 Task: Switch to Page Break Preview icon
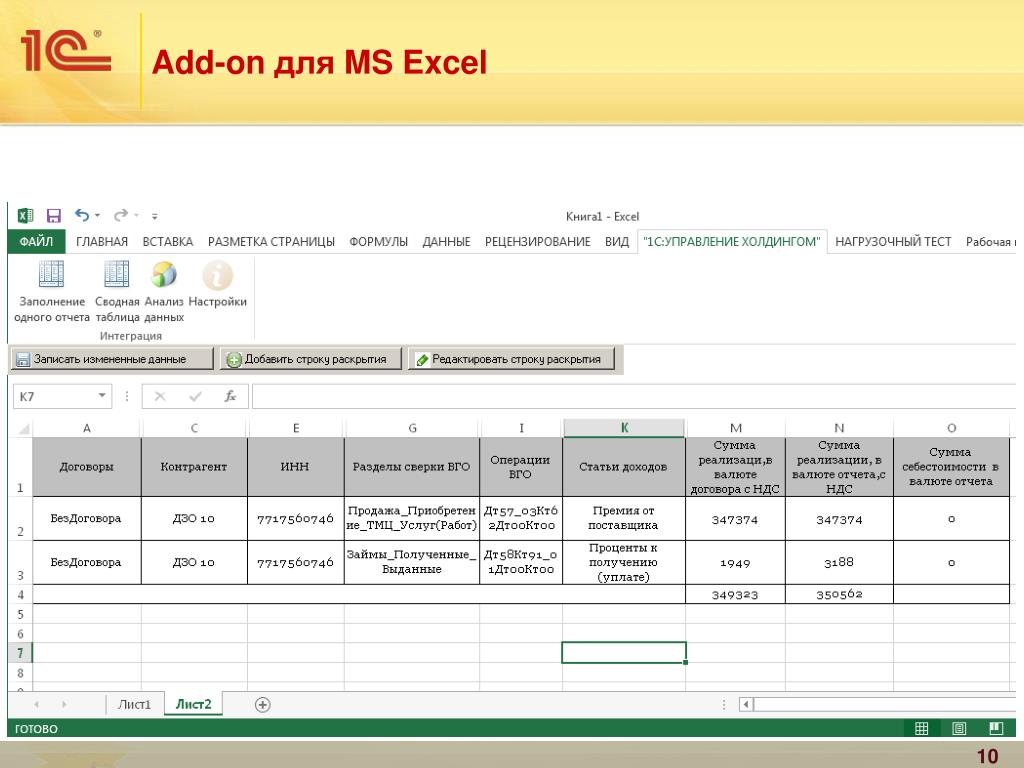[x=996, y=728]
